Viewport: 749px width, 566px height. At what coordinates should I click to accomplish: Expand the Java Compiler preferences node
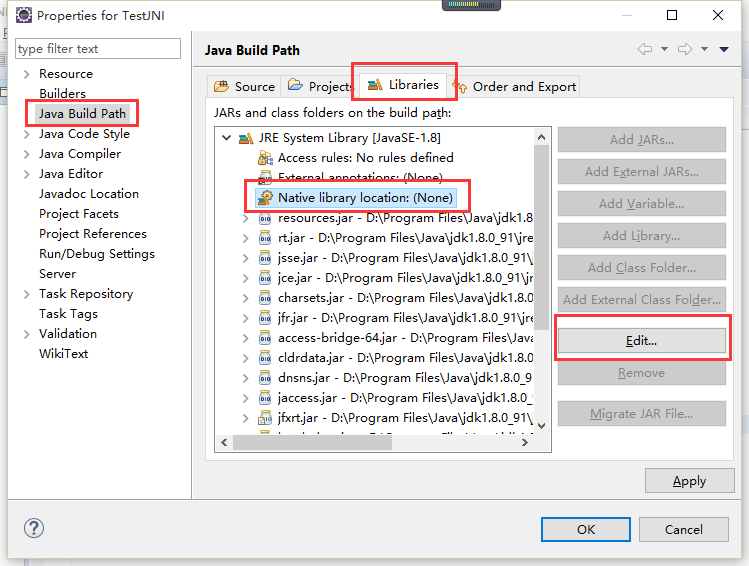click(x=26, y=154)
